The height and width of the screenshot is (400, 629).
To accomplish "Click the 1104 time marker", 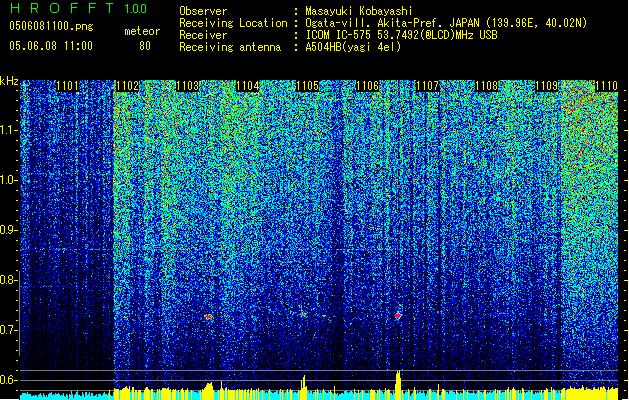I will click(248, 86).
